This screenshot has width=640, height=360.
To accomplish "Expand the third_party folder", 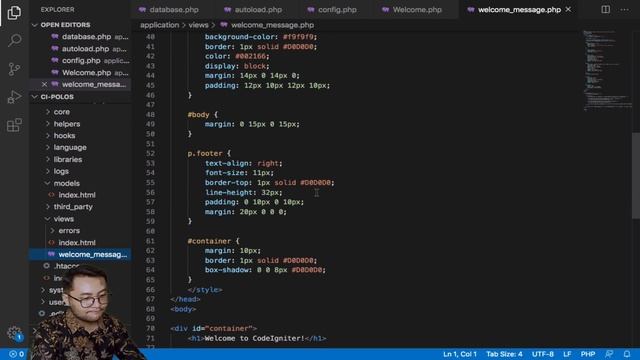I will (73, 207).
